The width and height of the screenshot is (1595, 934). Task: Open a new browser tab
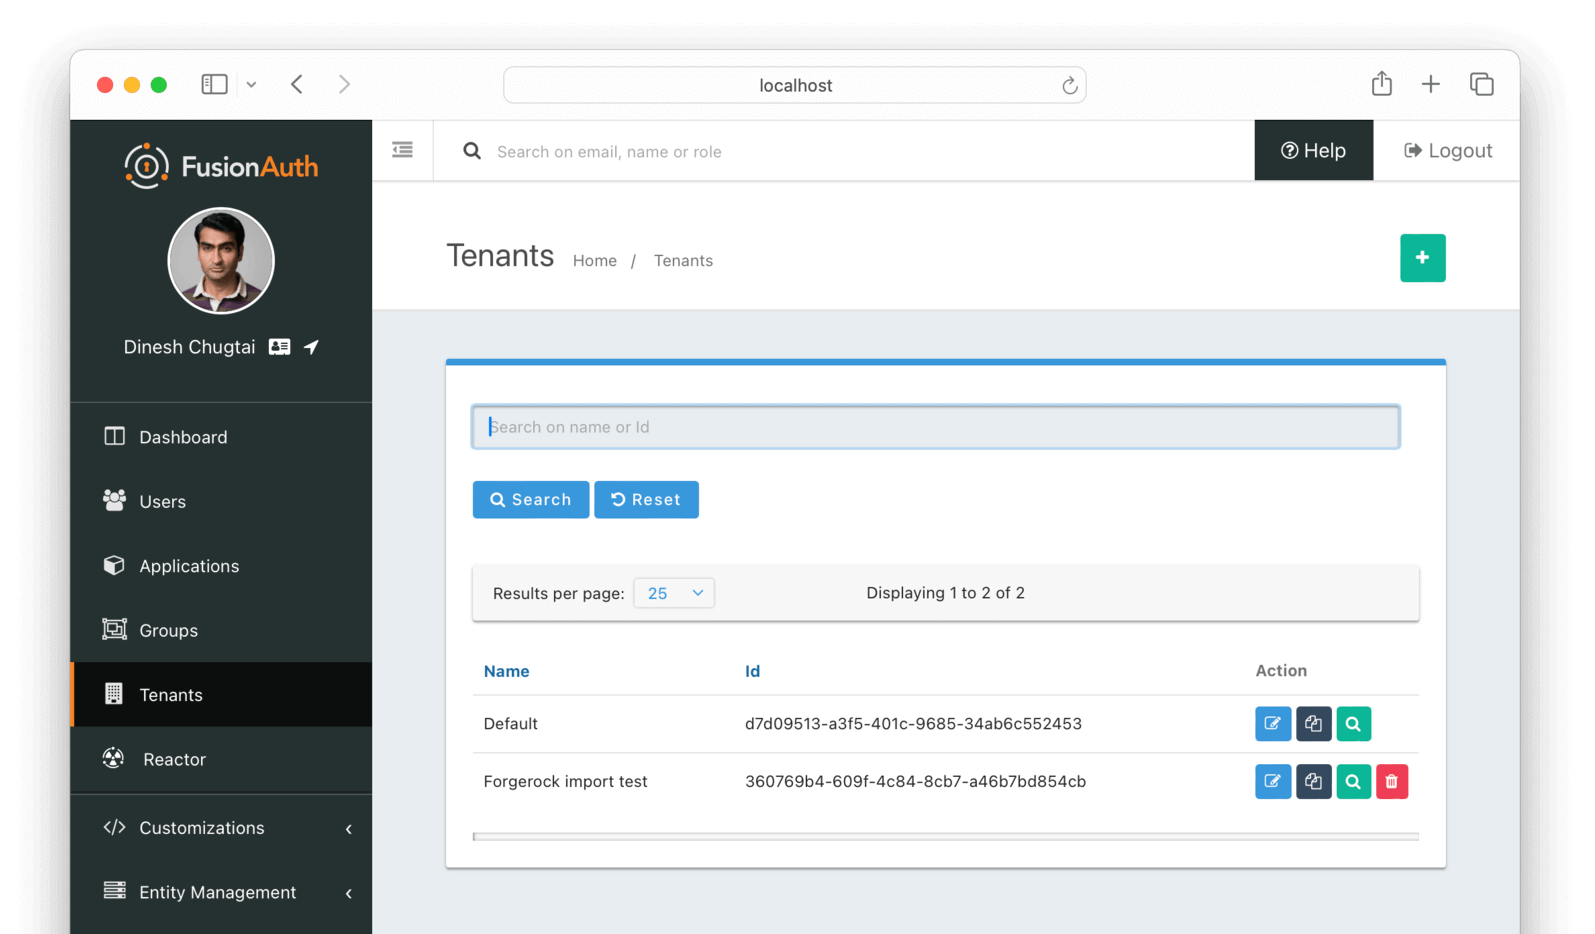point(1431,85)
